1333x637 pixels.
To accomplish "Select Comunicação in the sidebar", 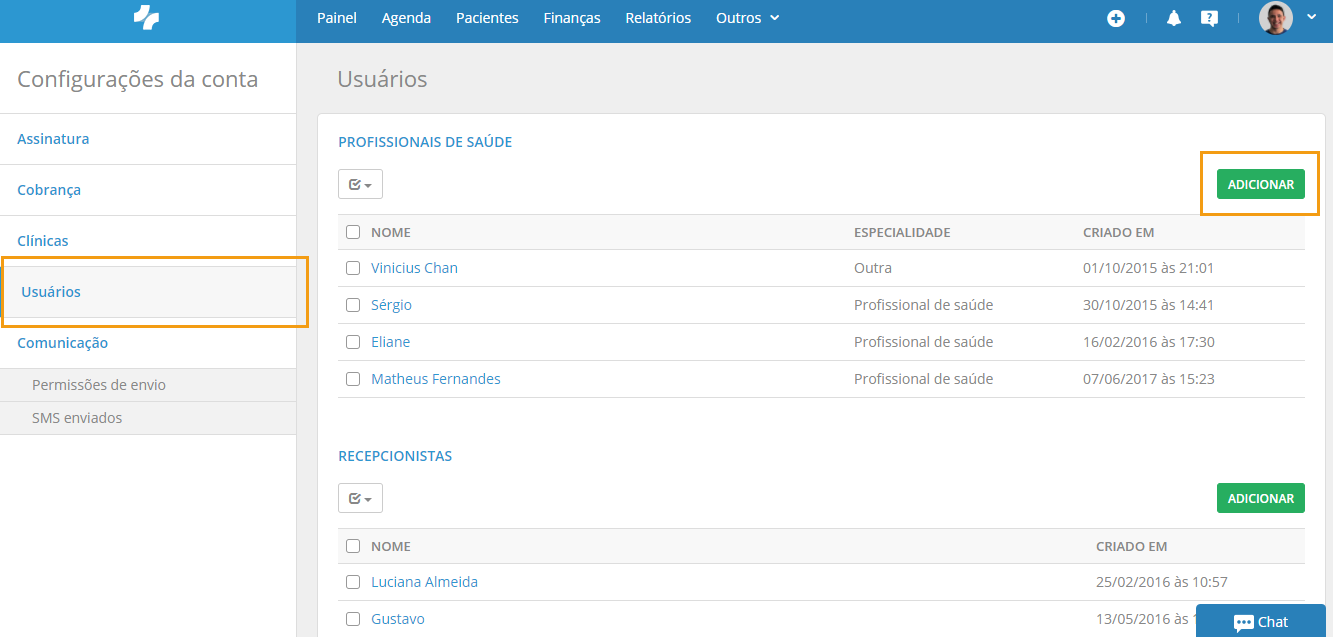I will point(148,343).
